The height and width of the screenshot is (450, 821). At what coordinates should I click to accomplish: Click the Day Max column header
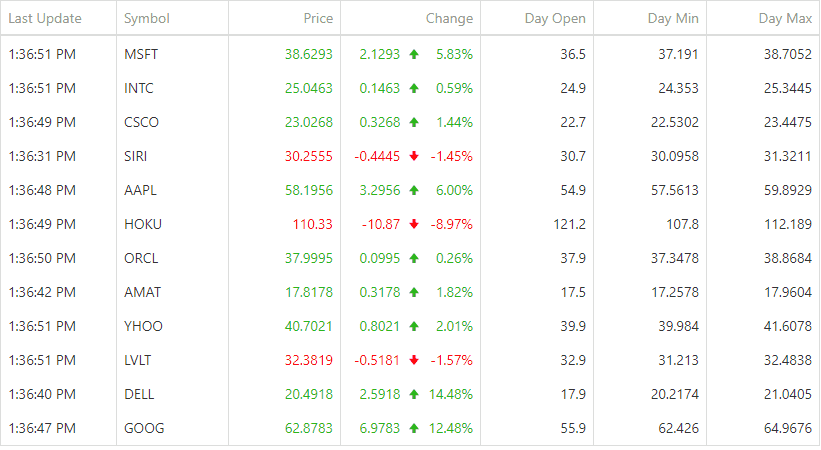[x=785, y=18]
